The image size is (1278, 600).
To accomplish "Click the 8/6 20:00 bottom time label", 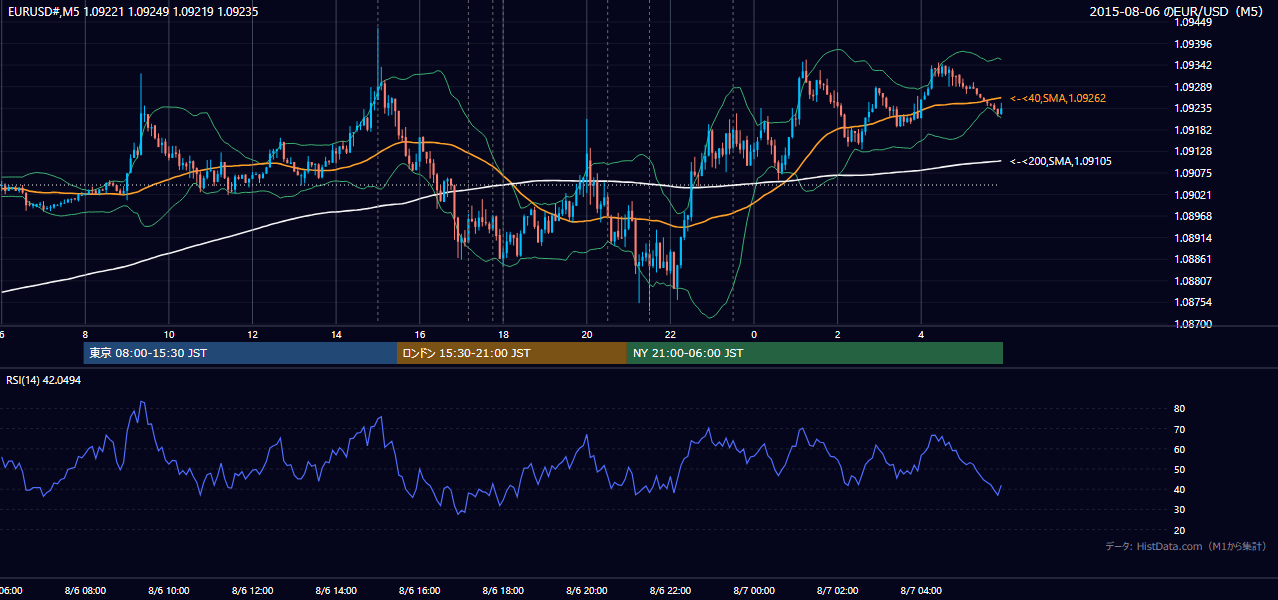I will (x=587, y=591).
